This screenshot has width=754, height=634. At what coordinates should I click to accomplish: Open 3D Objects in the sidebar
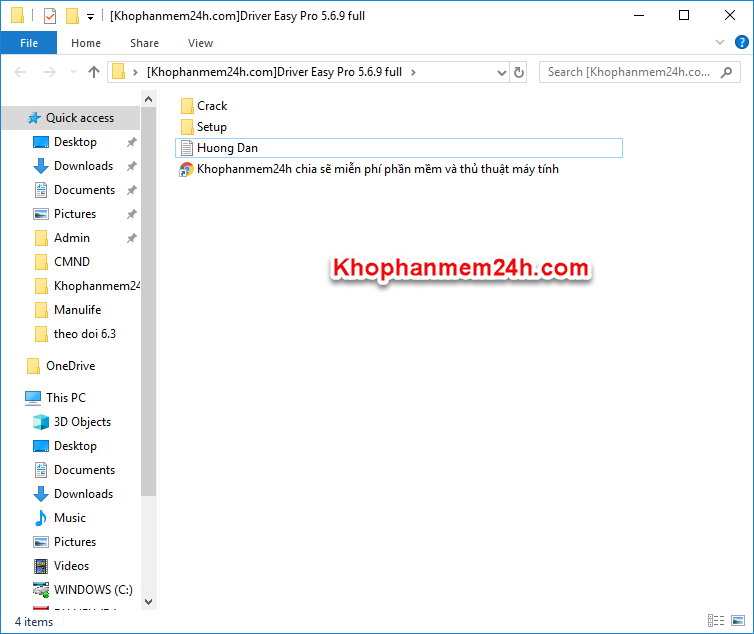(x=82, y=422)
